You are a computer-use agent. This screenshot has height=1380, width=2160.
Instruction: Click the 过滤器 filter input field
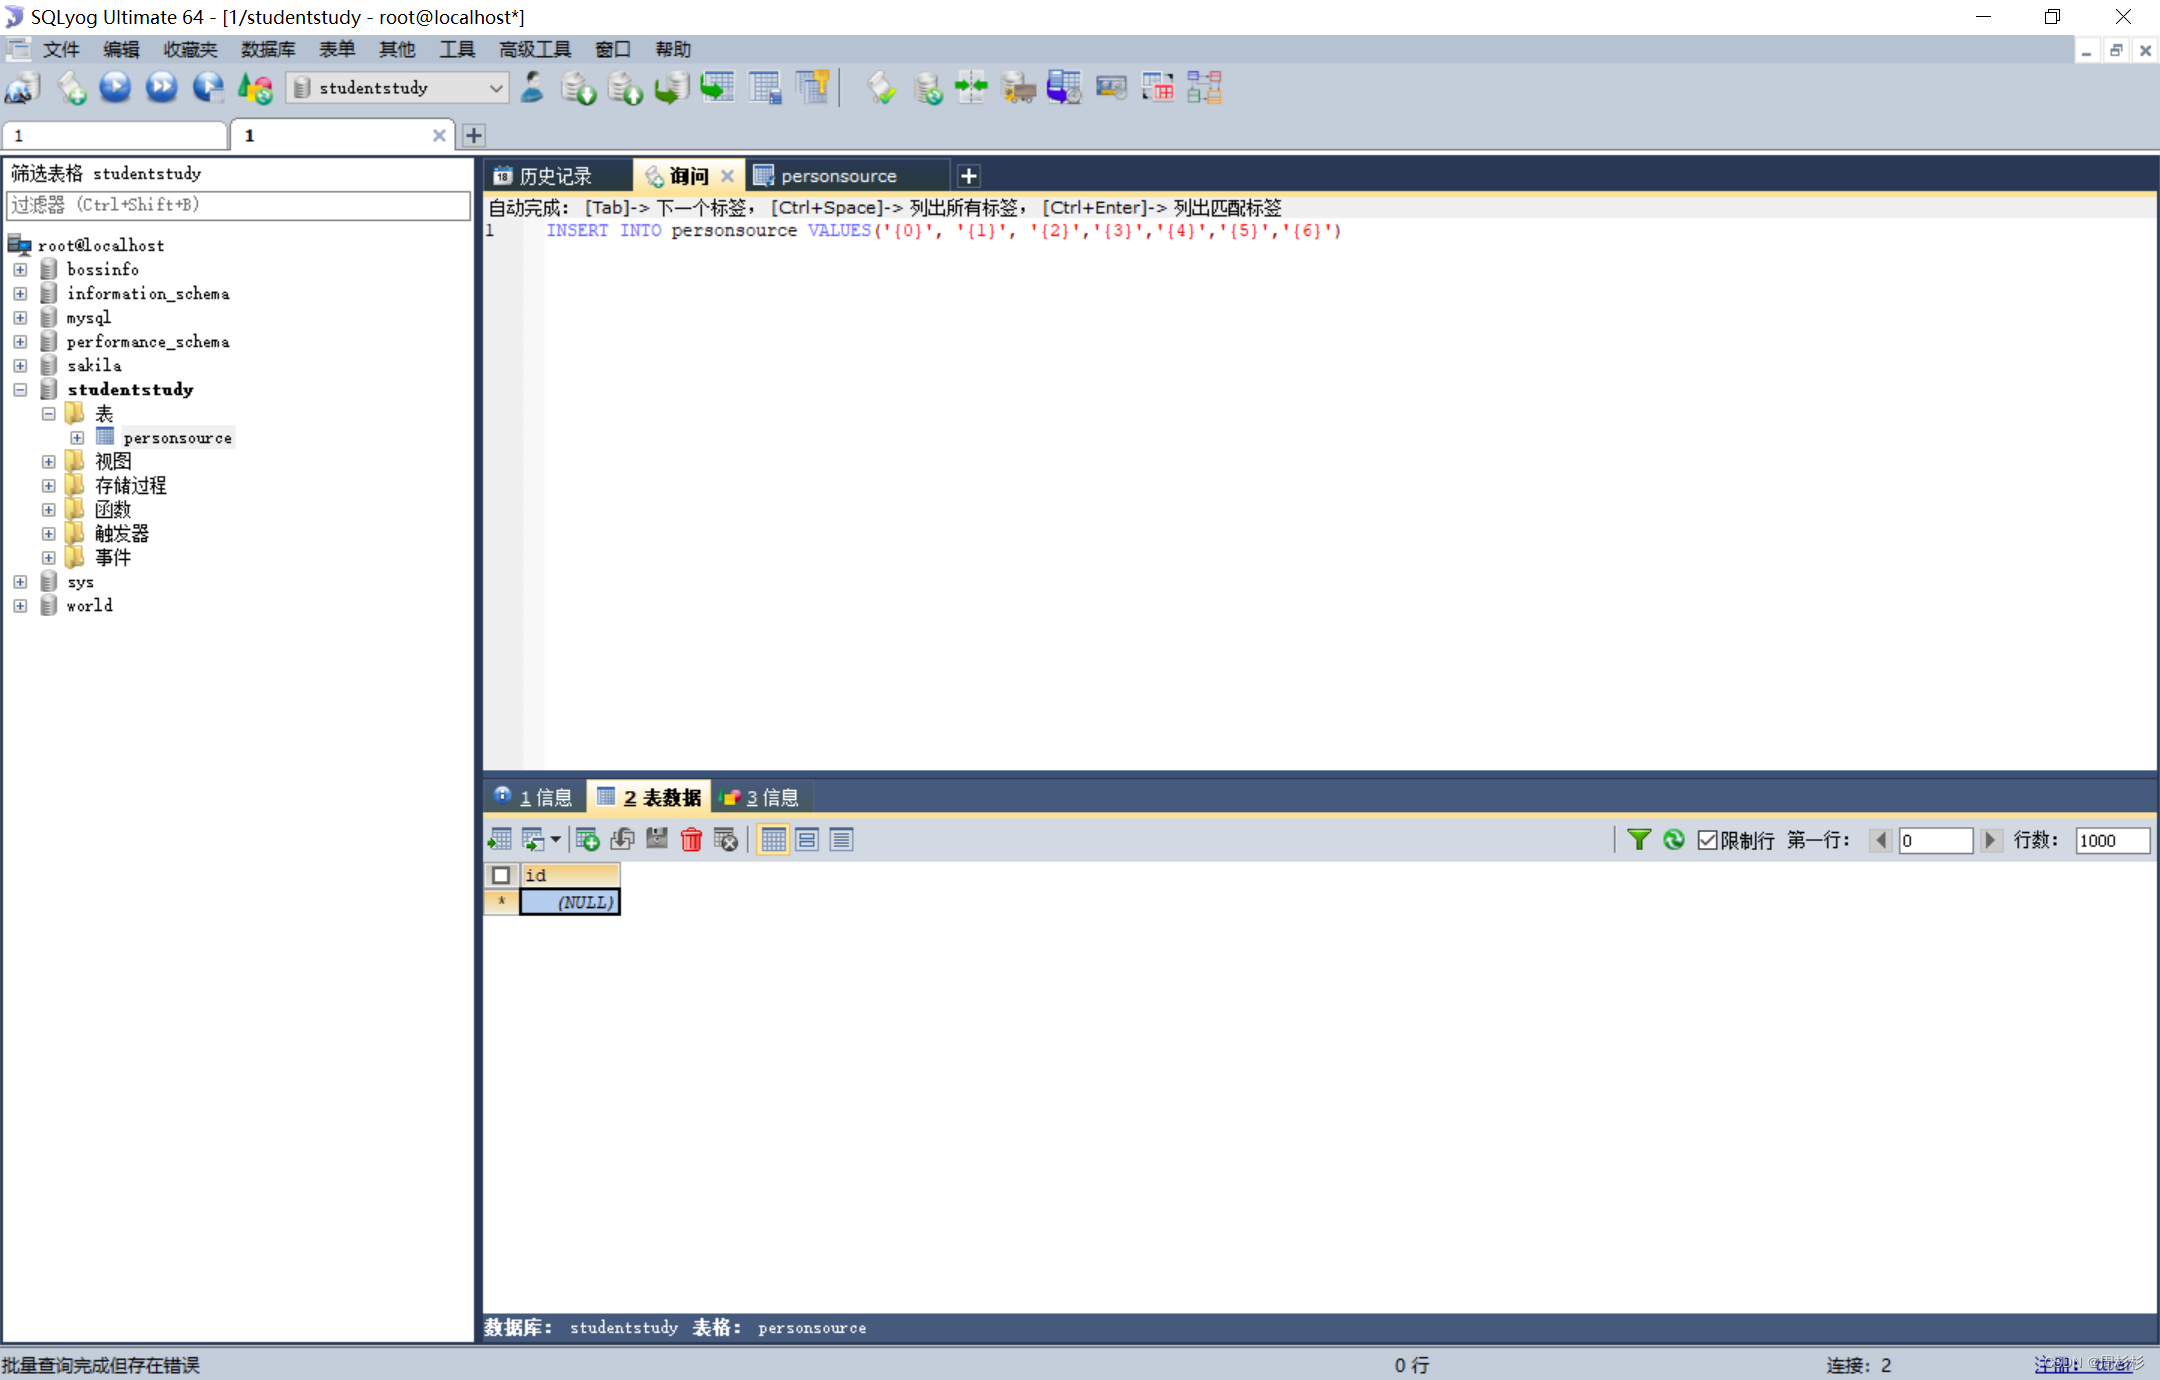pyautogui.click(x=238, y=205)
